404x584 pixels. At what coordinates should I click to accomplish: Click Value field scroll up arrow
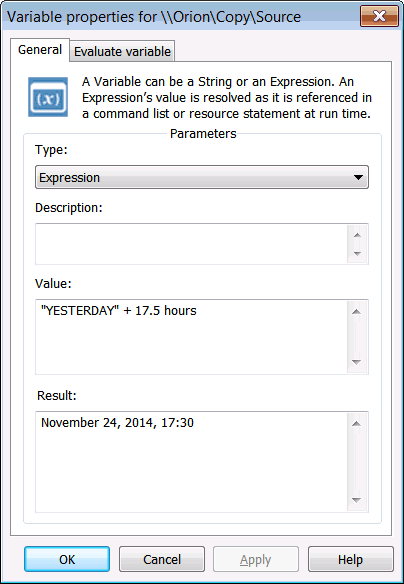tap(357, 311)
